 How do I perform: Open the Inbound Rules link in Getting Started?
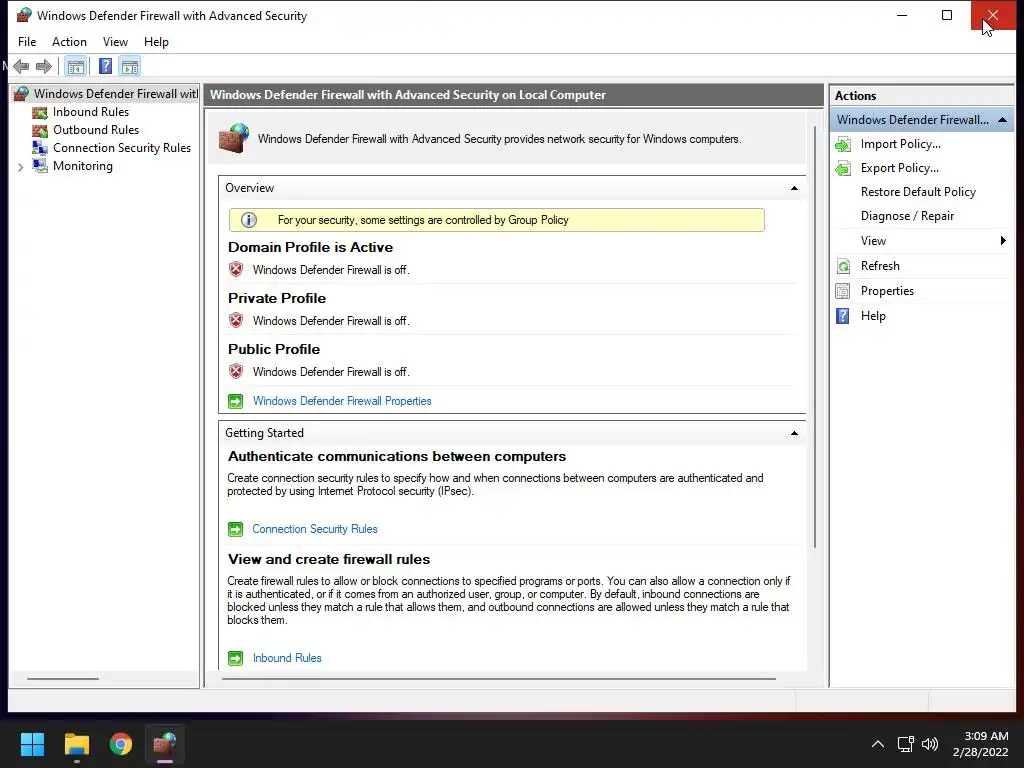coord(287,658)
